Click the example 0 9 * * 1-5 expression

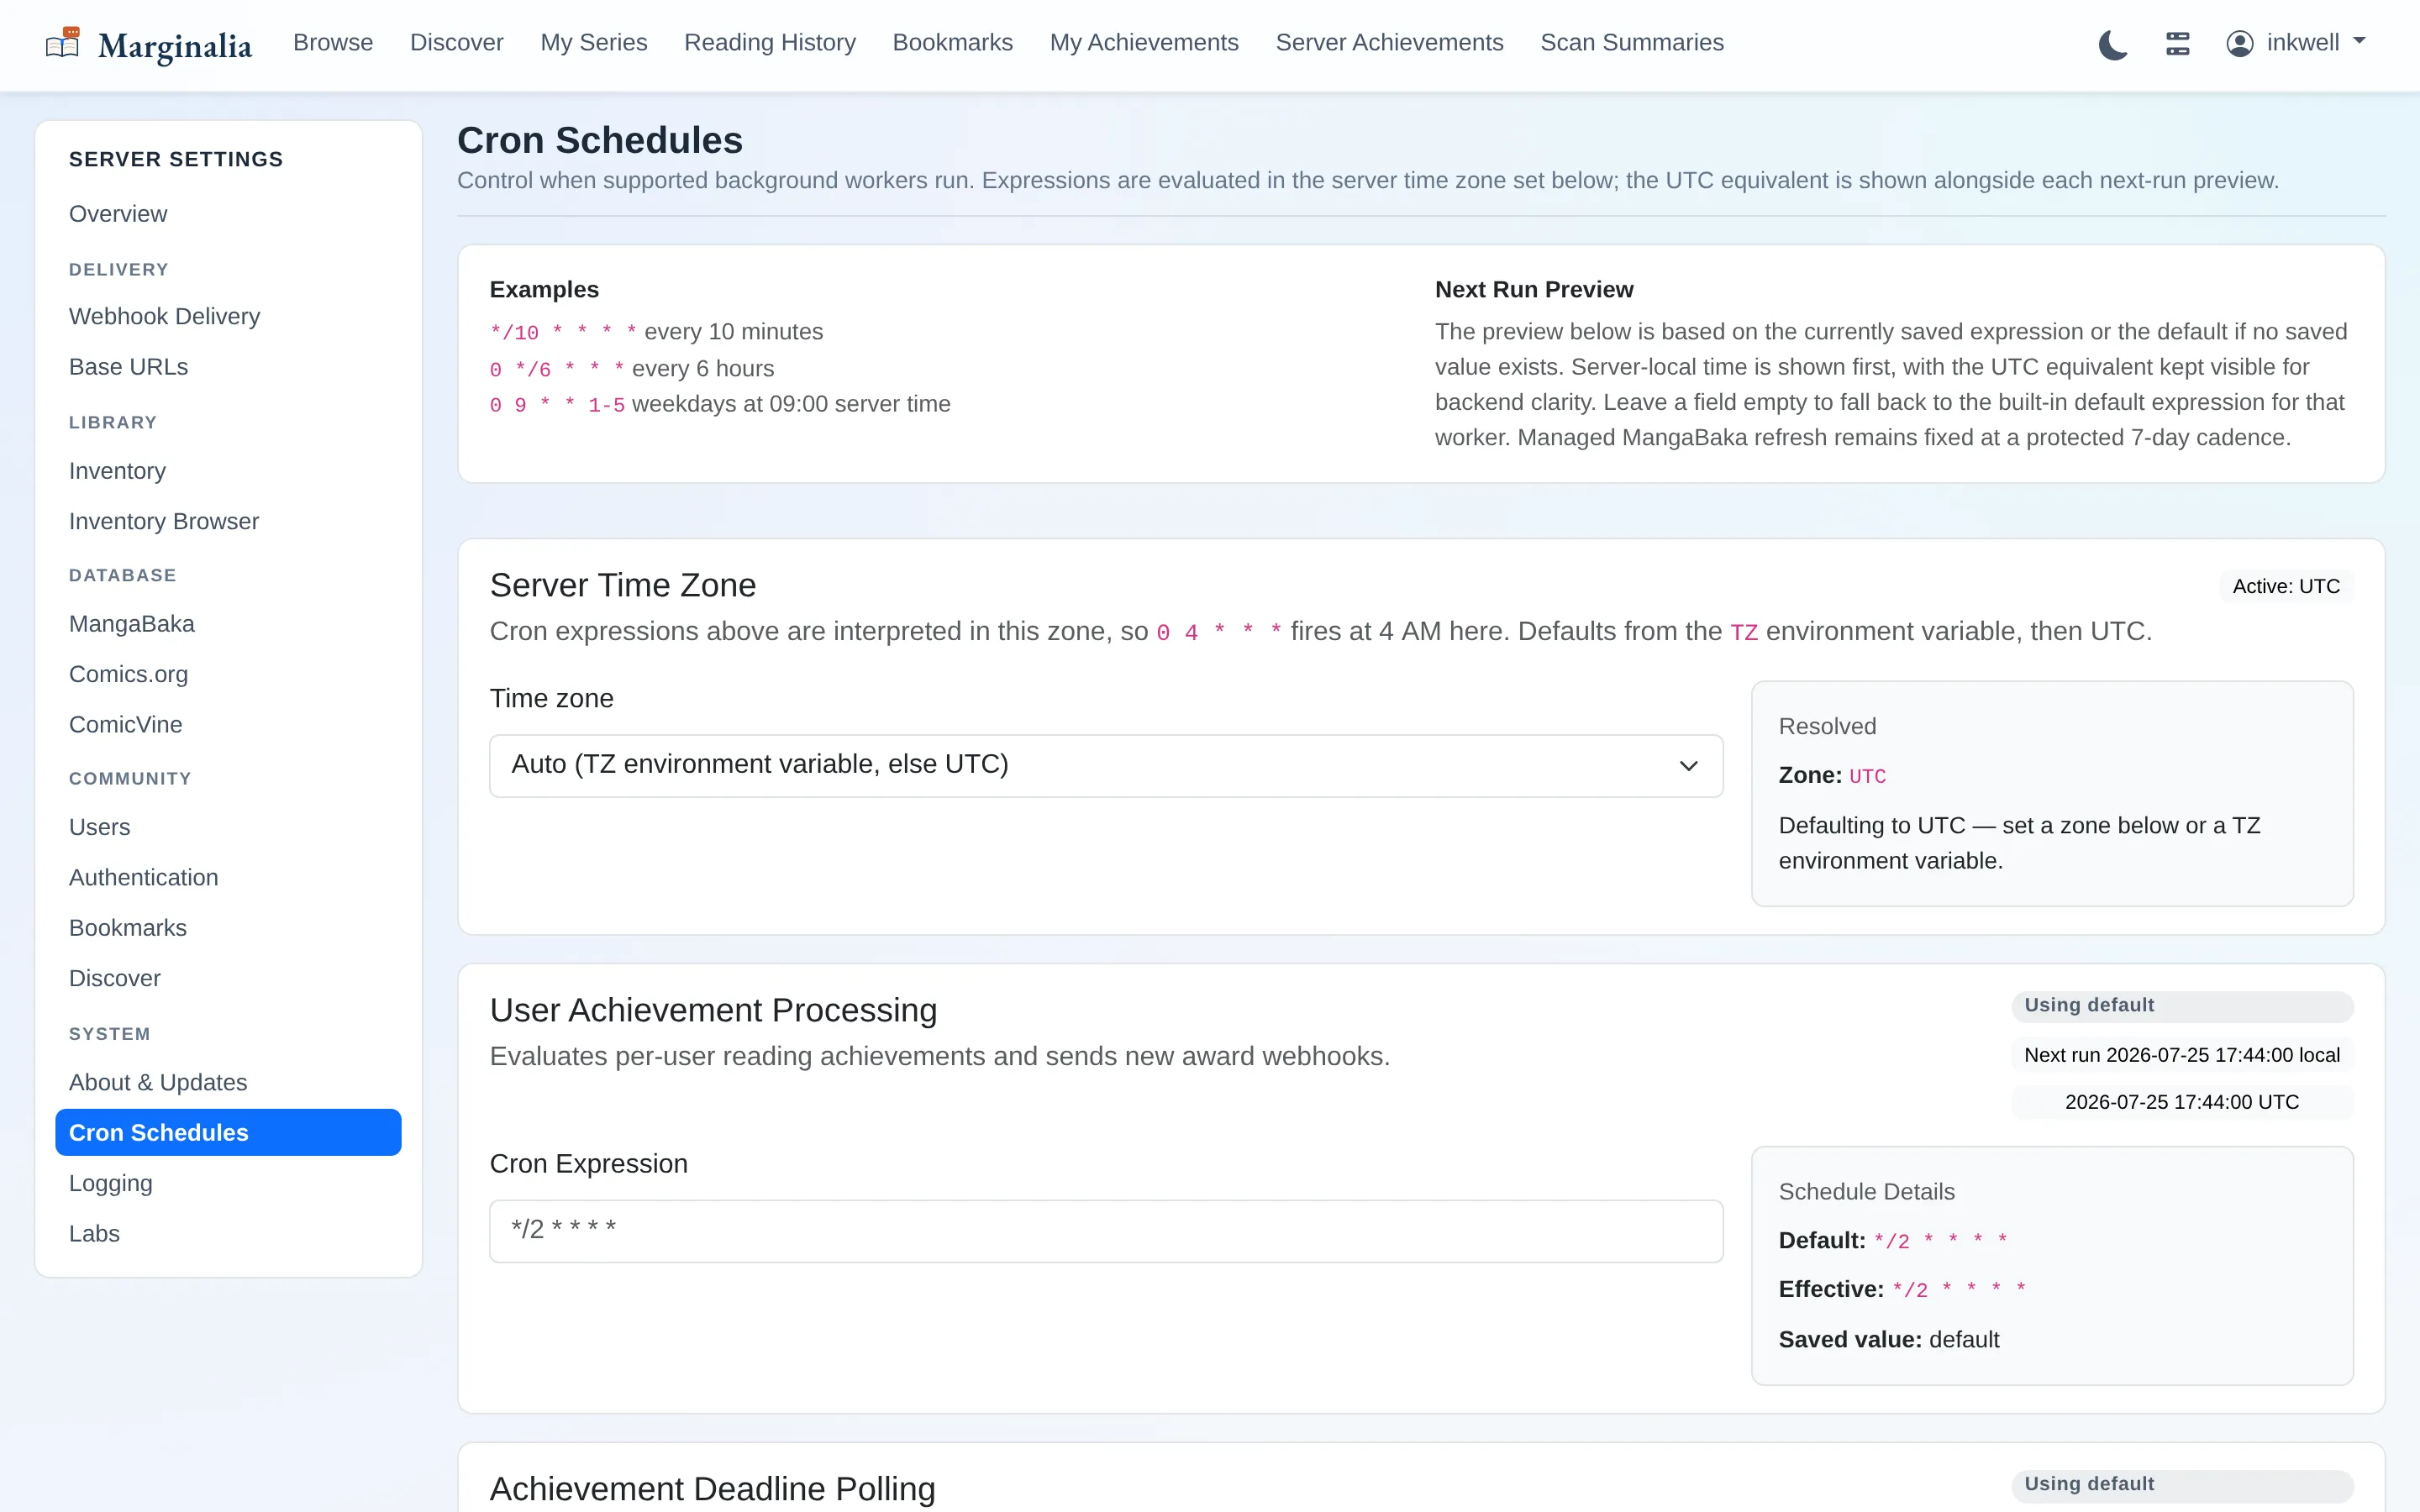click(557, 405)
